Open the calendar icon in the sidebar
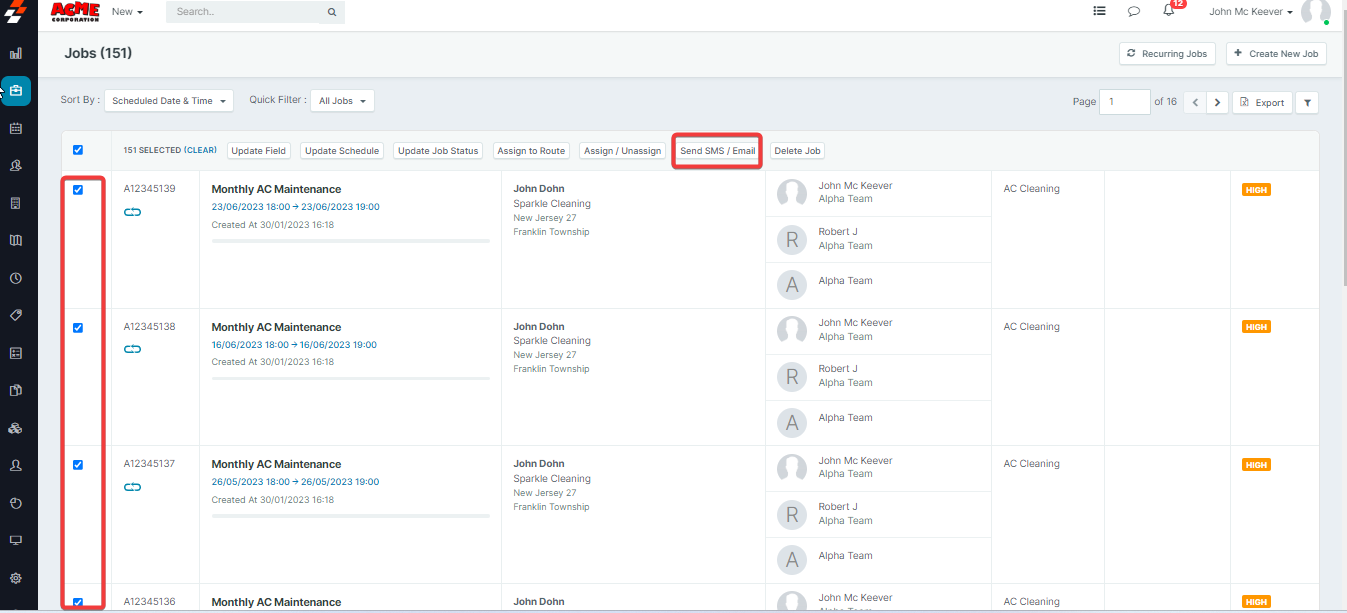Image resolution: width=1347 pixels, height=613 pixels. [x=16, y=128]
